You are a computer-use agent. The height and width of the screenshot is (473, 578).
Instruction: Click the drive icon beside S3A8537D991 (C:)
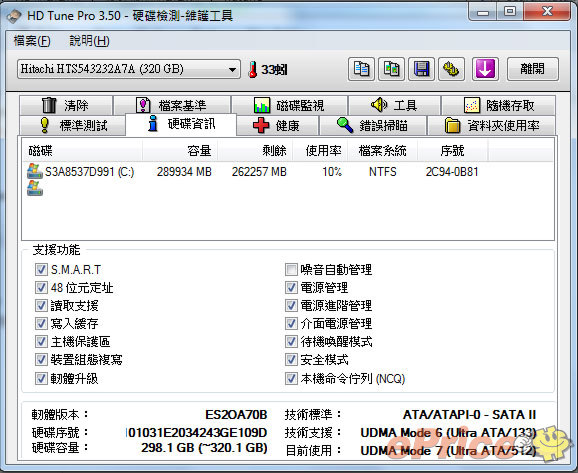point(35,171)
